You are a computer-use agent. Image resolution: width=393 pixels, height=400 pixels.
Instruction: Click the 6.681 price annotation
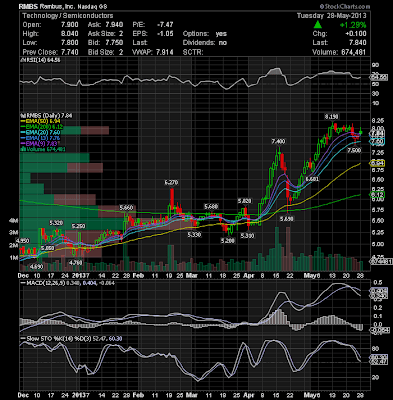click(x=312, y=179)
